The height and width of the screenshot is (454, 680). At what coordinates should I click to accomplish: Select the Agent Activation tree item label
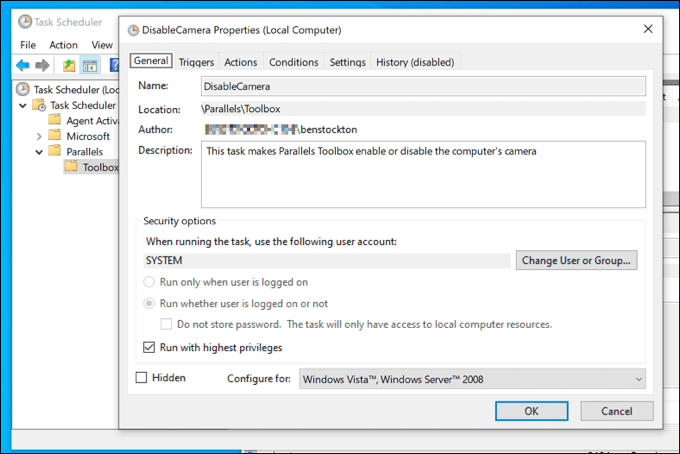pyautogui.click(x=92, y=121)
